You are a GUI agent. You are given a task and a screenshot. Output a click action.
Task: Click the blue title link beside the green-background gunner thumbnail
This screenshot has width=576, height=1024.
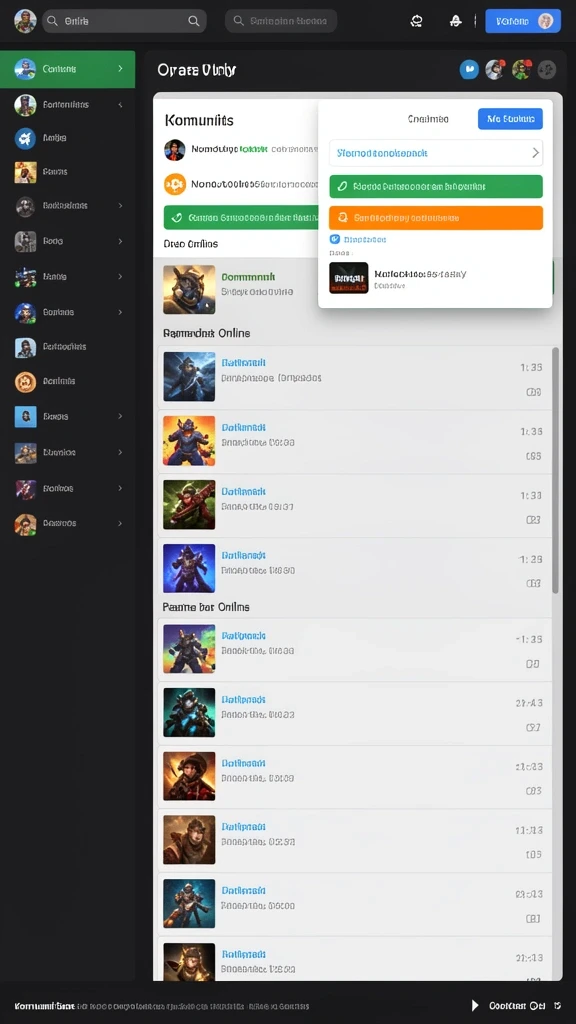tap(244, 491)
